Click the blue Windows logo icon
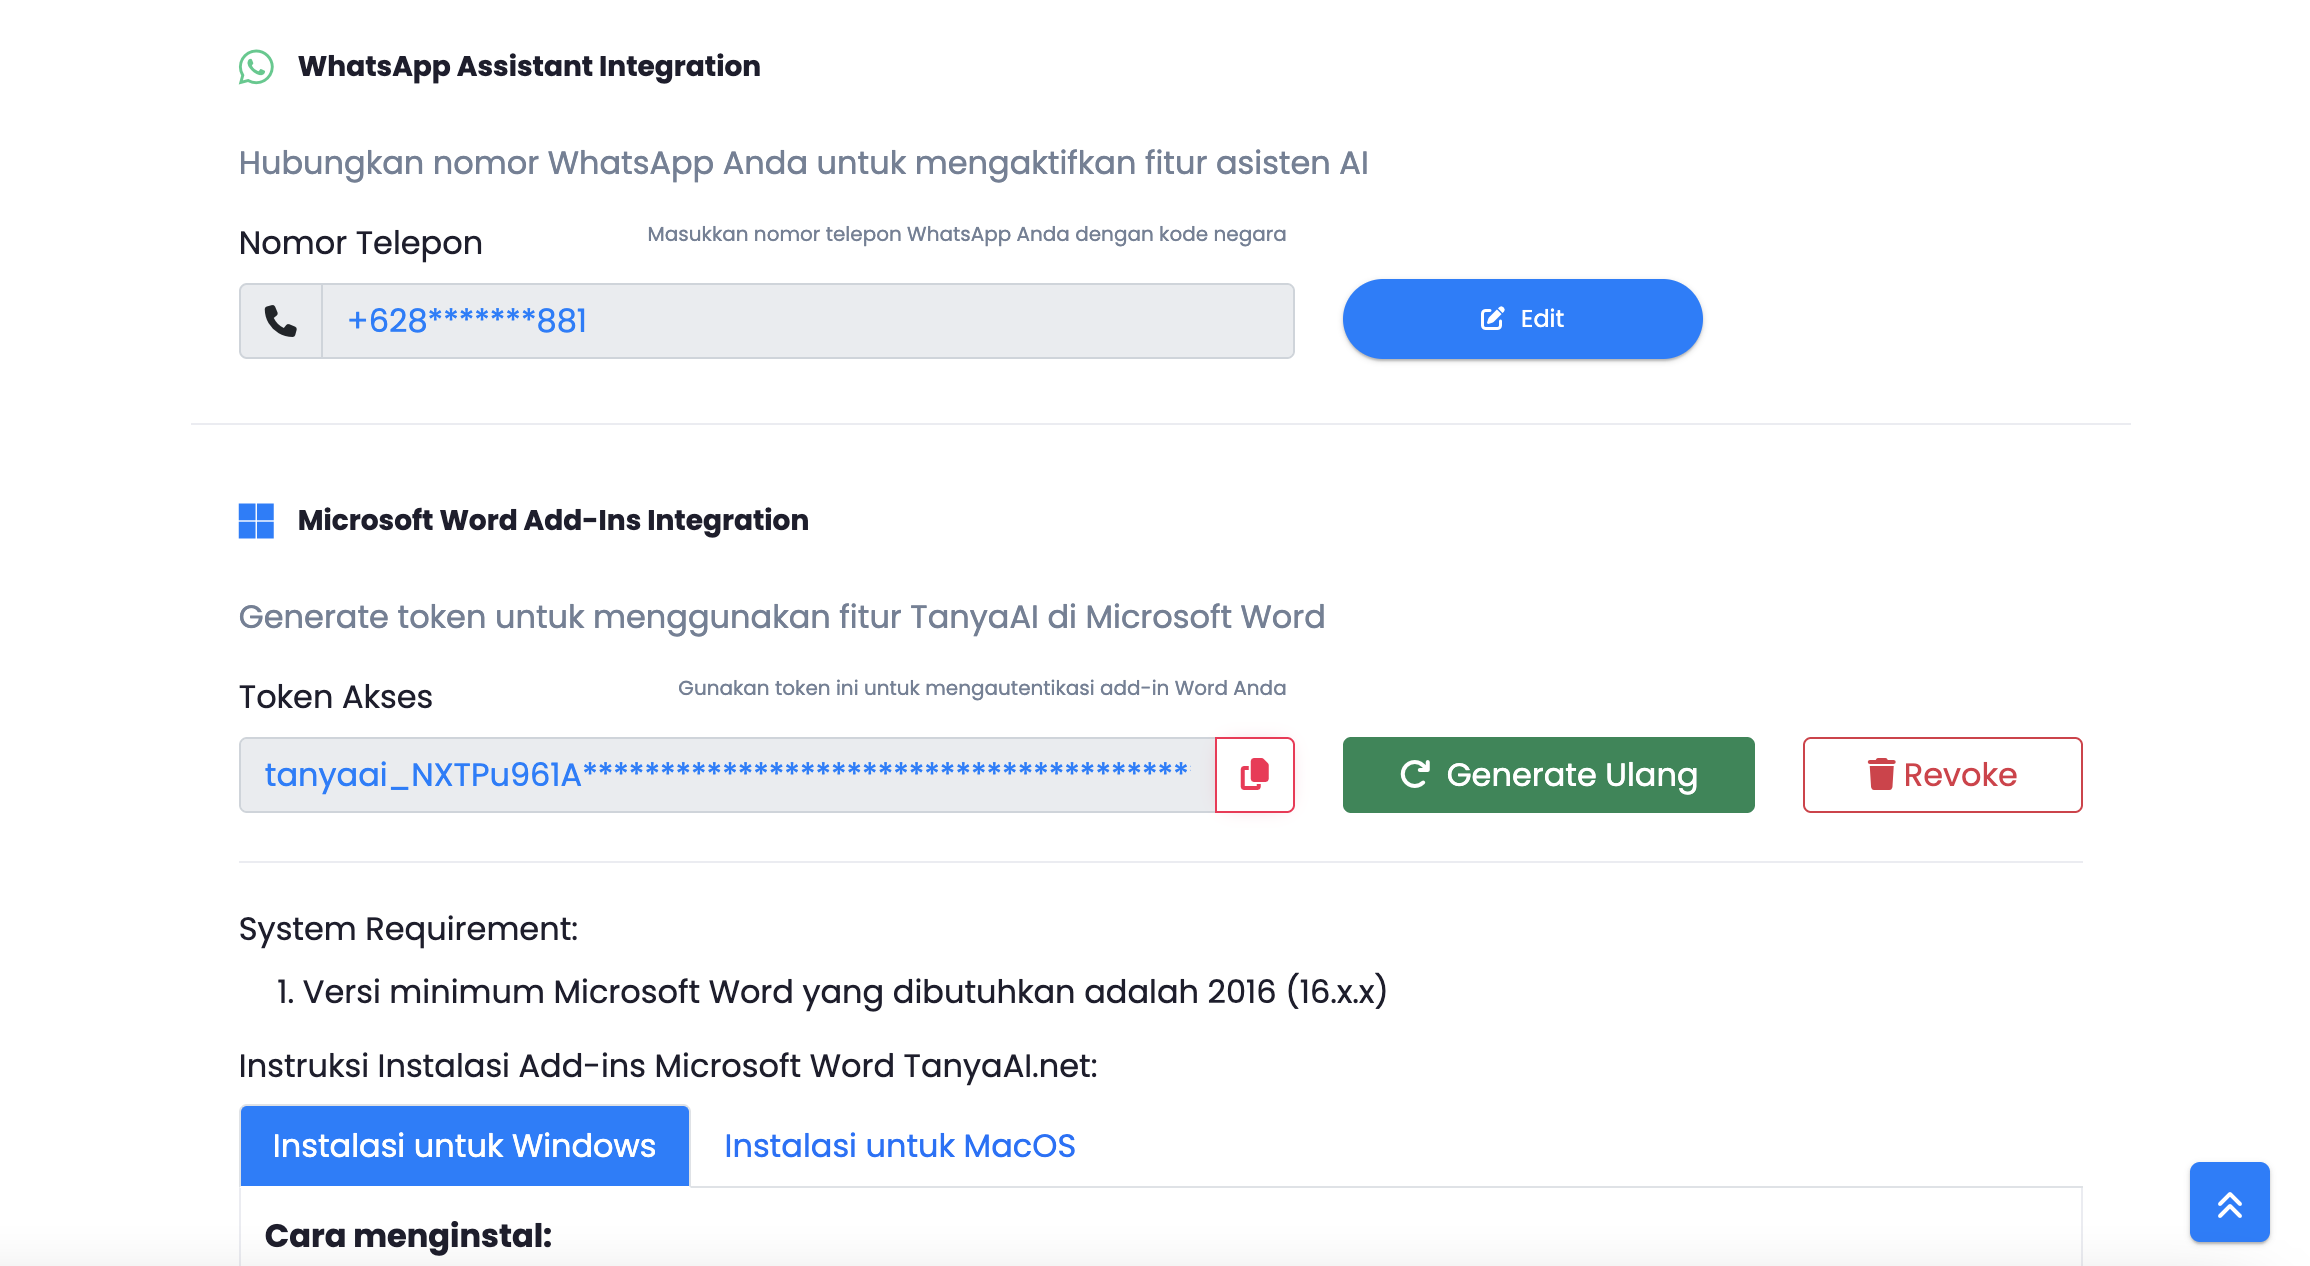 tap(256, 521)
